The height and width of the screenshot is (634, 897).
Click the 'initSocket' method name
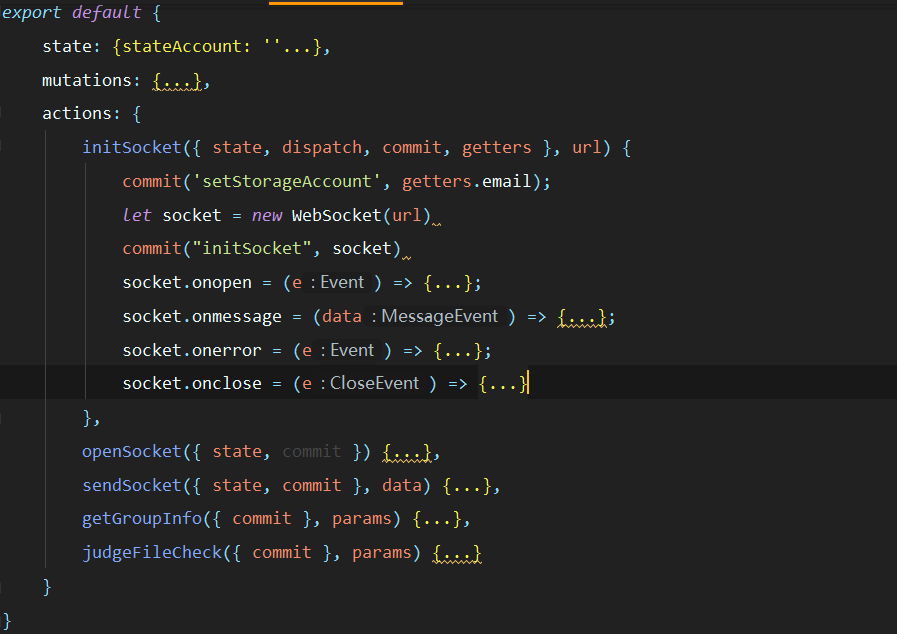tap(132, 148)
